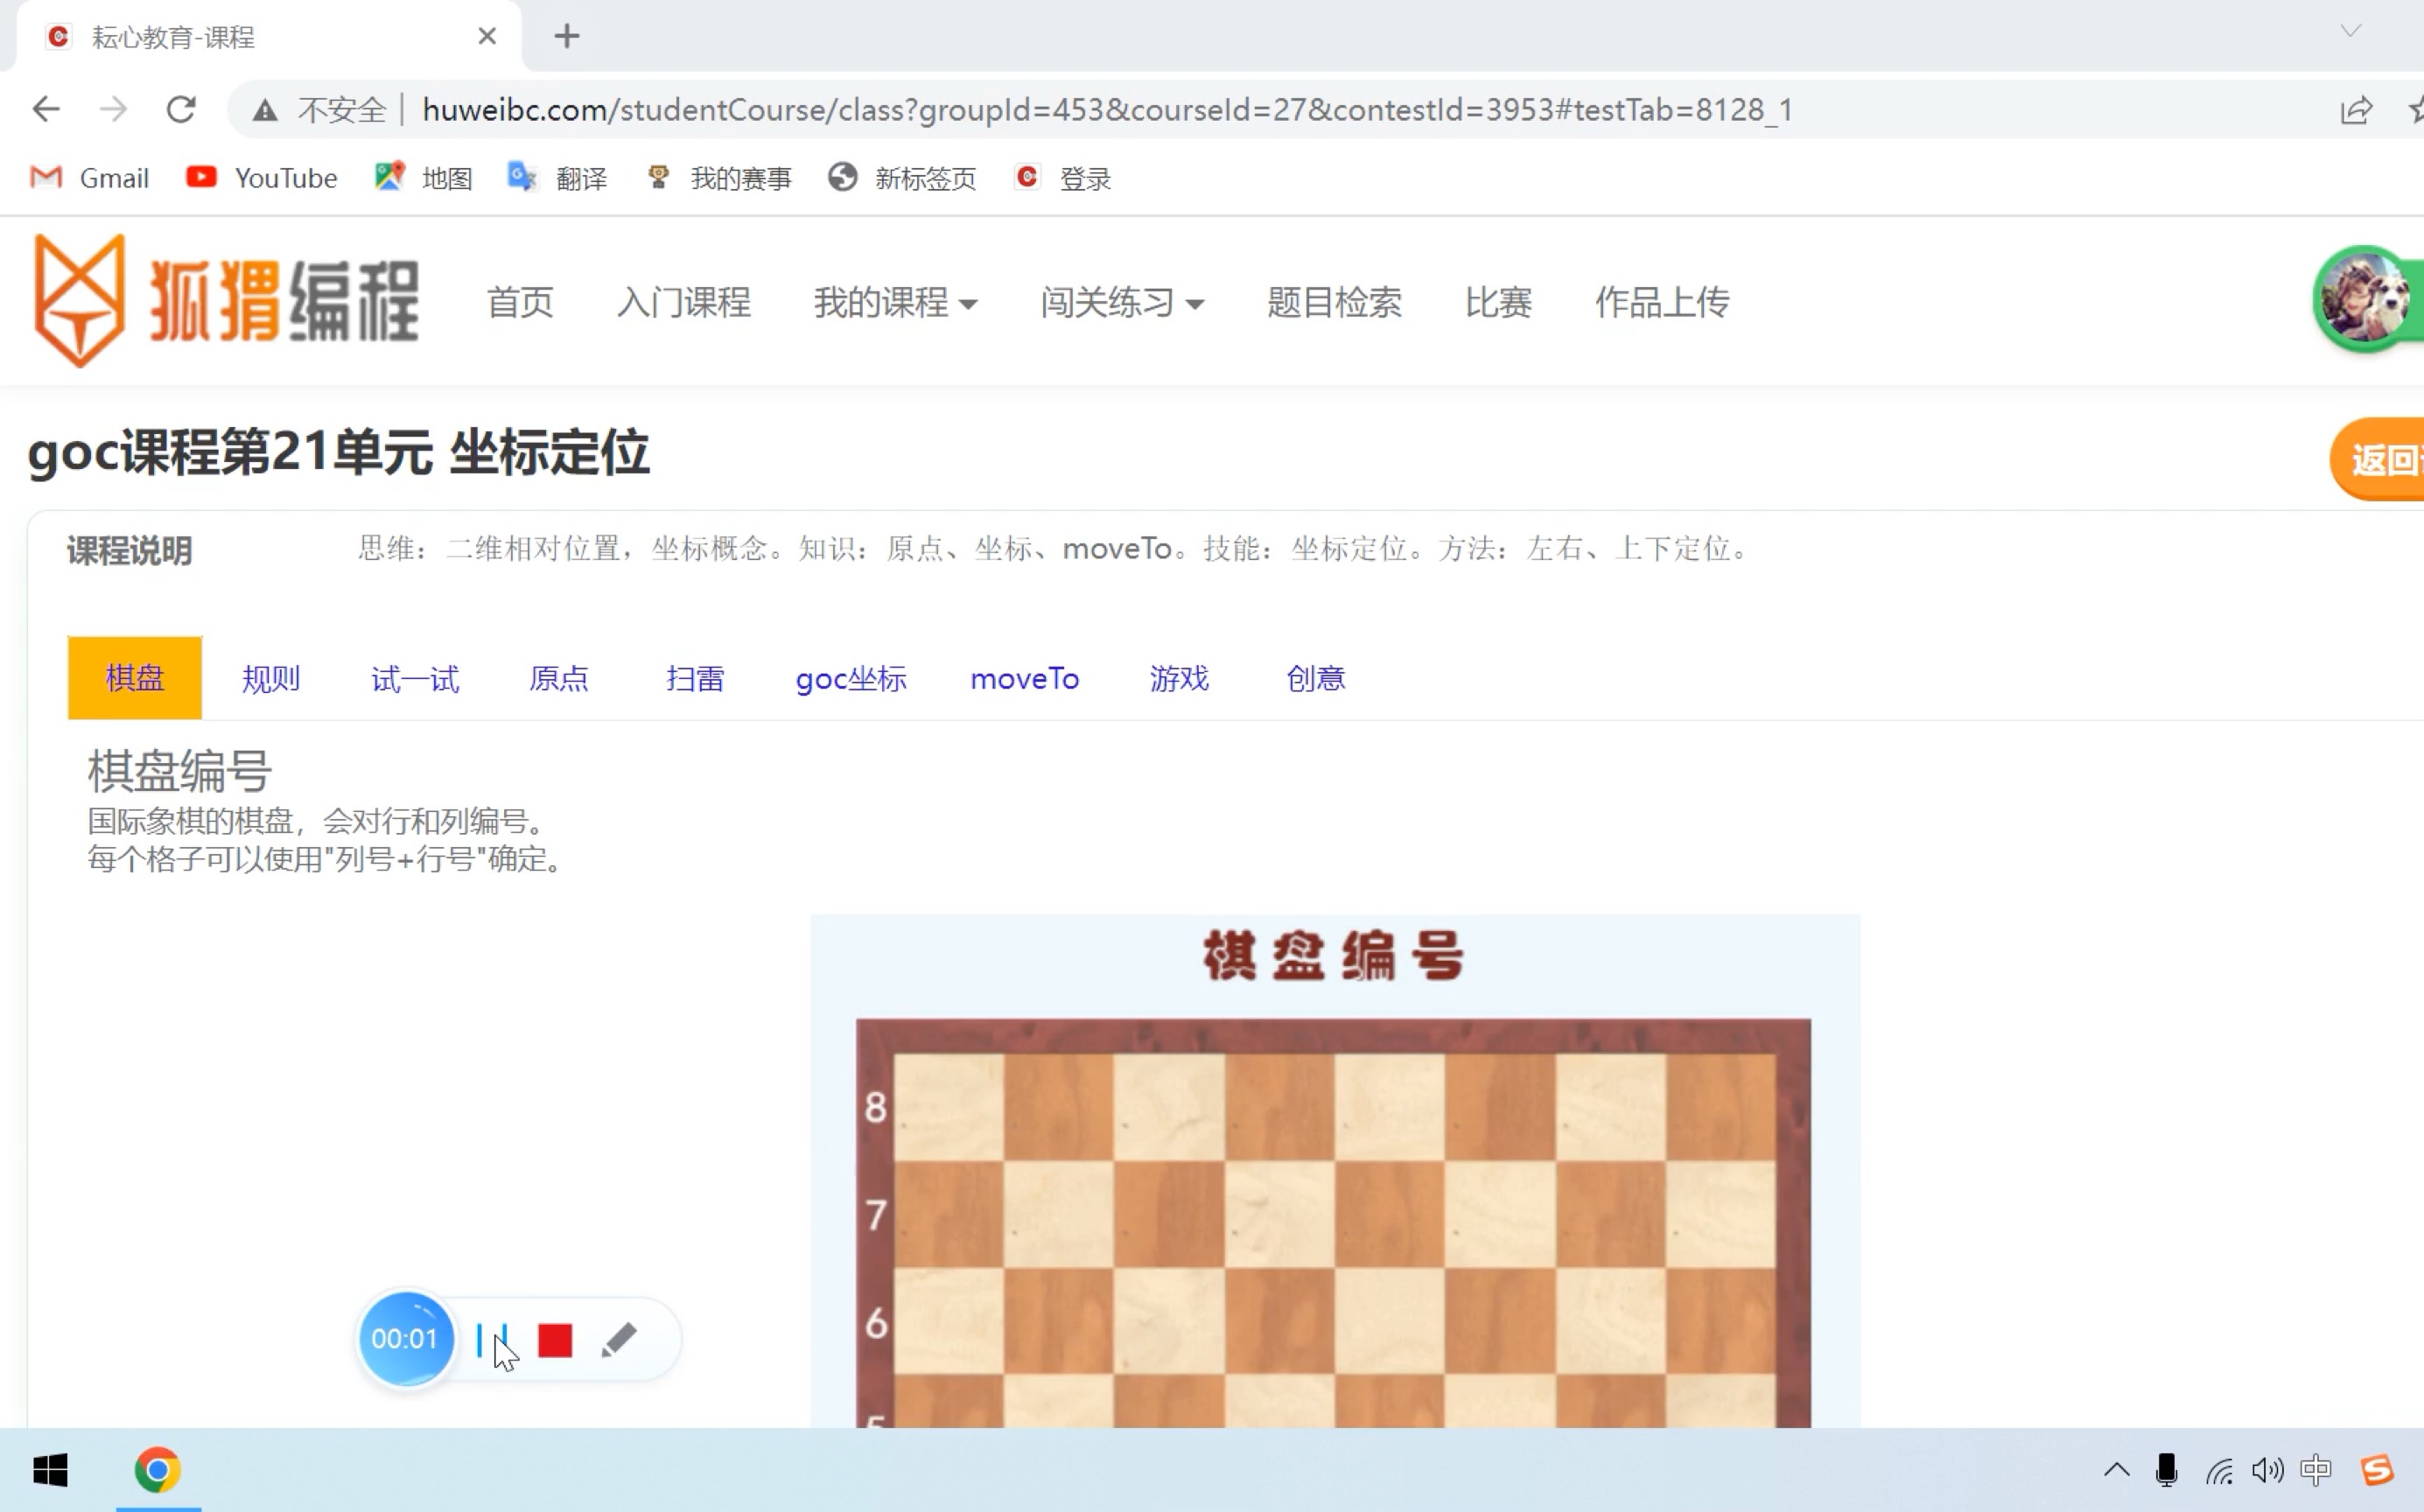Toggle the 中 input language indicator
Screen dimensions: 2424x1512
point(2316,1470)
